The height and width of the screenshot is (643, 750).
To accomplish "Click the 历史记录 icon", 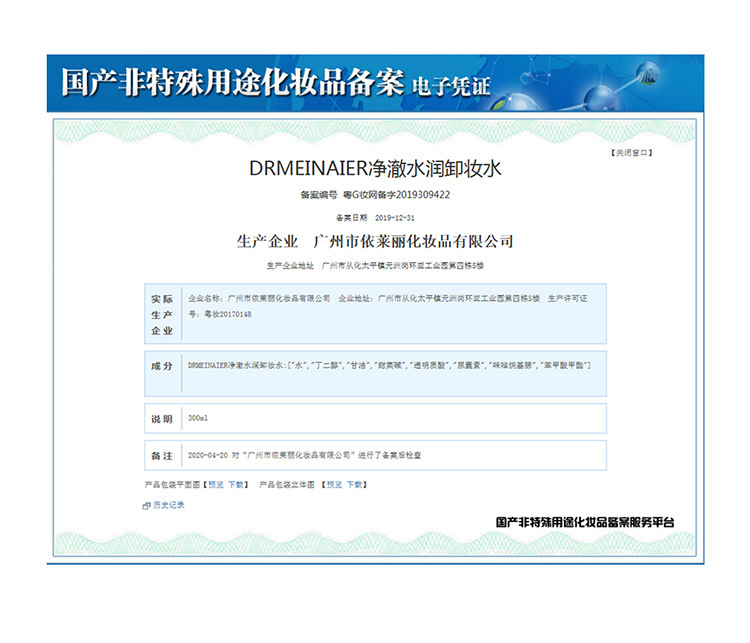I will [147, 506].
